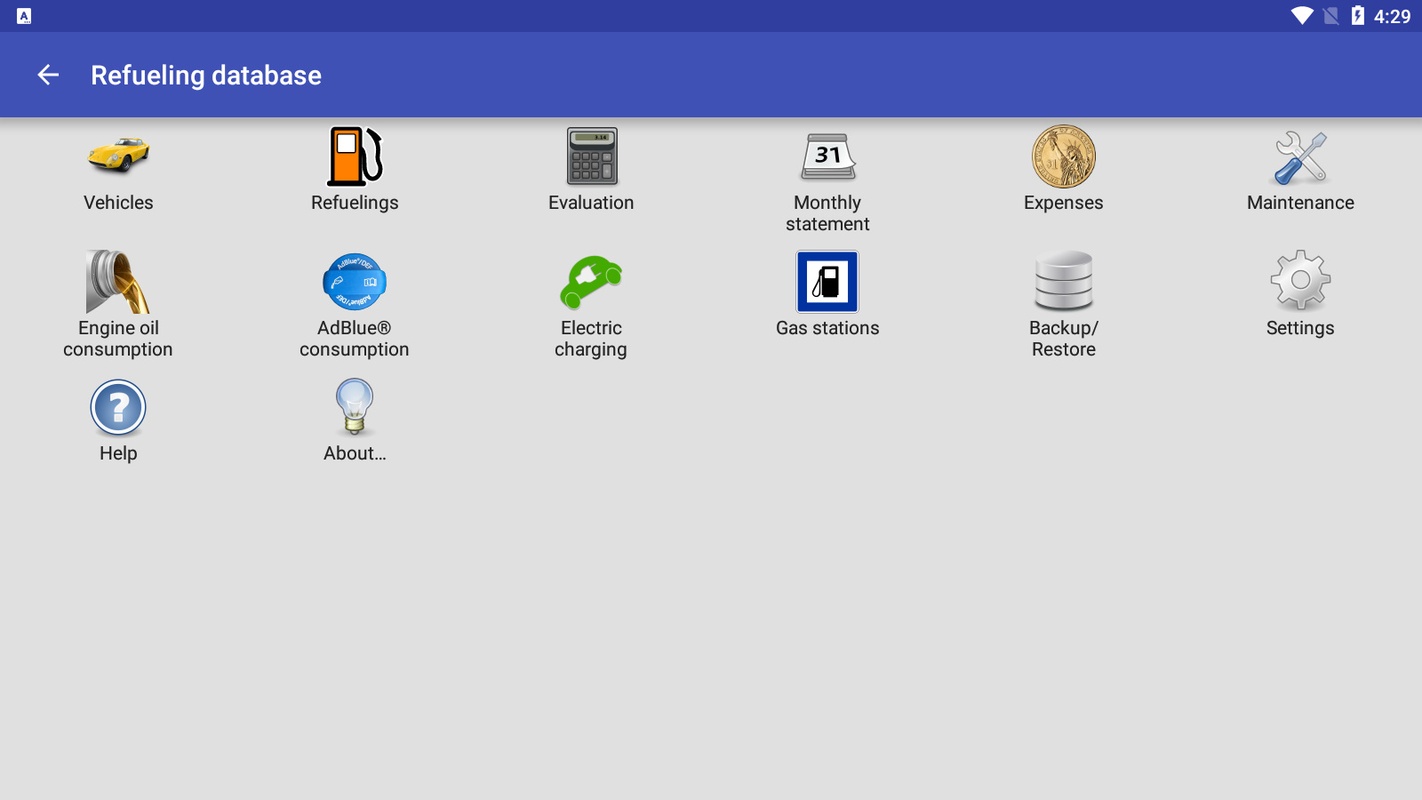This screenshot has height=800, width=1422.
Task: Tap the 4:29 clock in status bar
Action: click(x=1392, y=16)
